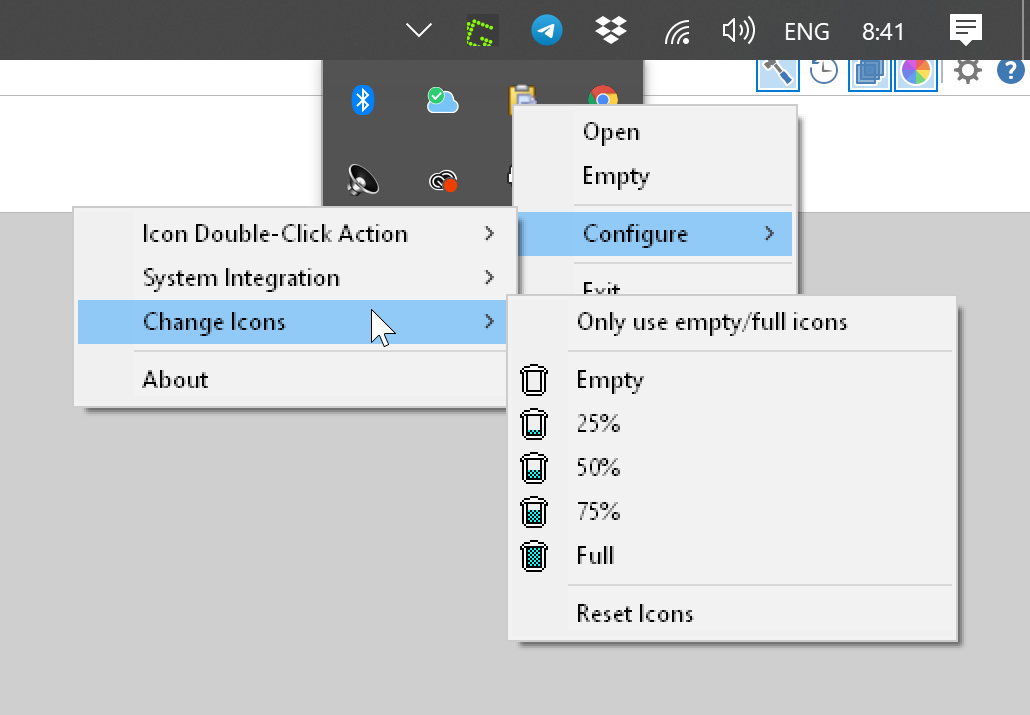The image size is (1030, 715).
Task: Change the 75% bin icon entry
Action: 732,512
